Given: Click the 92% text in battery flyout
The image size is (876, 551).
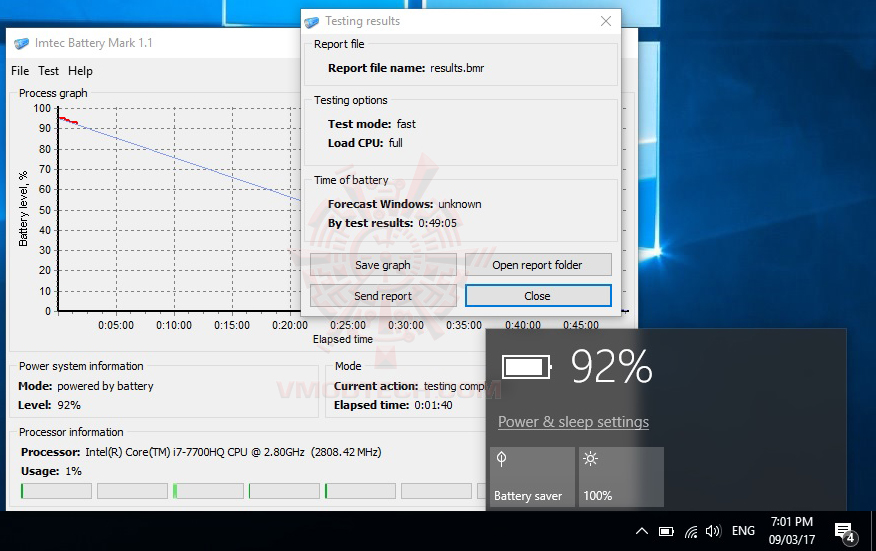Looking at the screenshot, I should click(611, 367).
